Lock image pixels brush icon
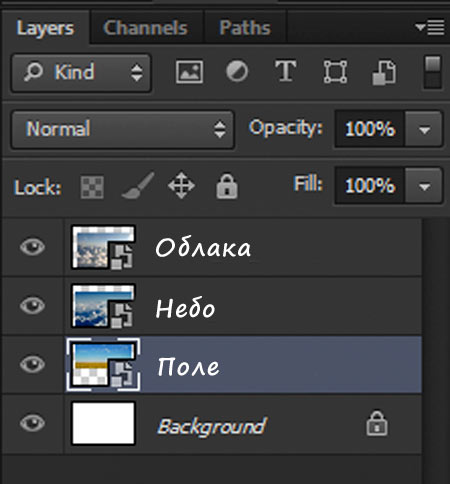Viewport: 450px width, 484px height. tap(138, 186)
